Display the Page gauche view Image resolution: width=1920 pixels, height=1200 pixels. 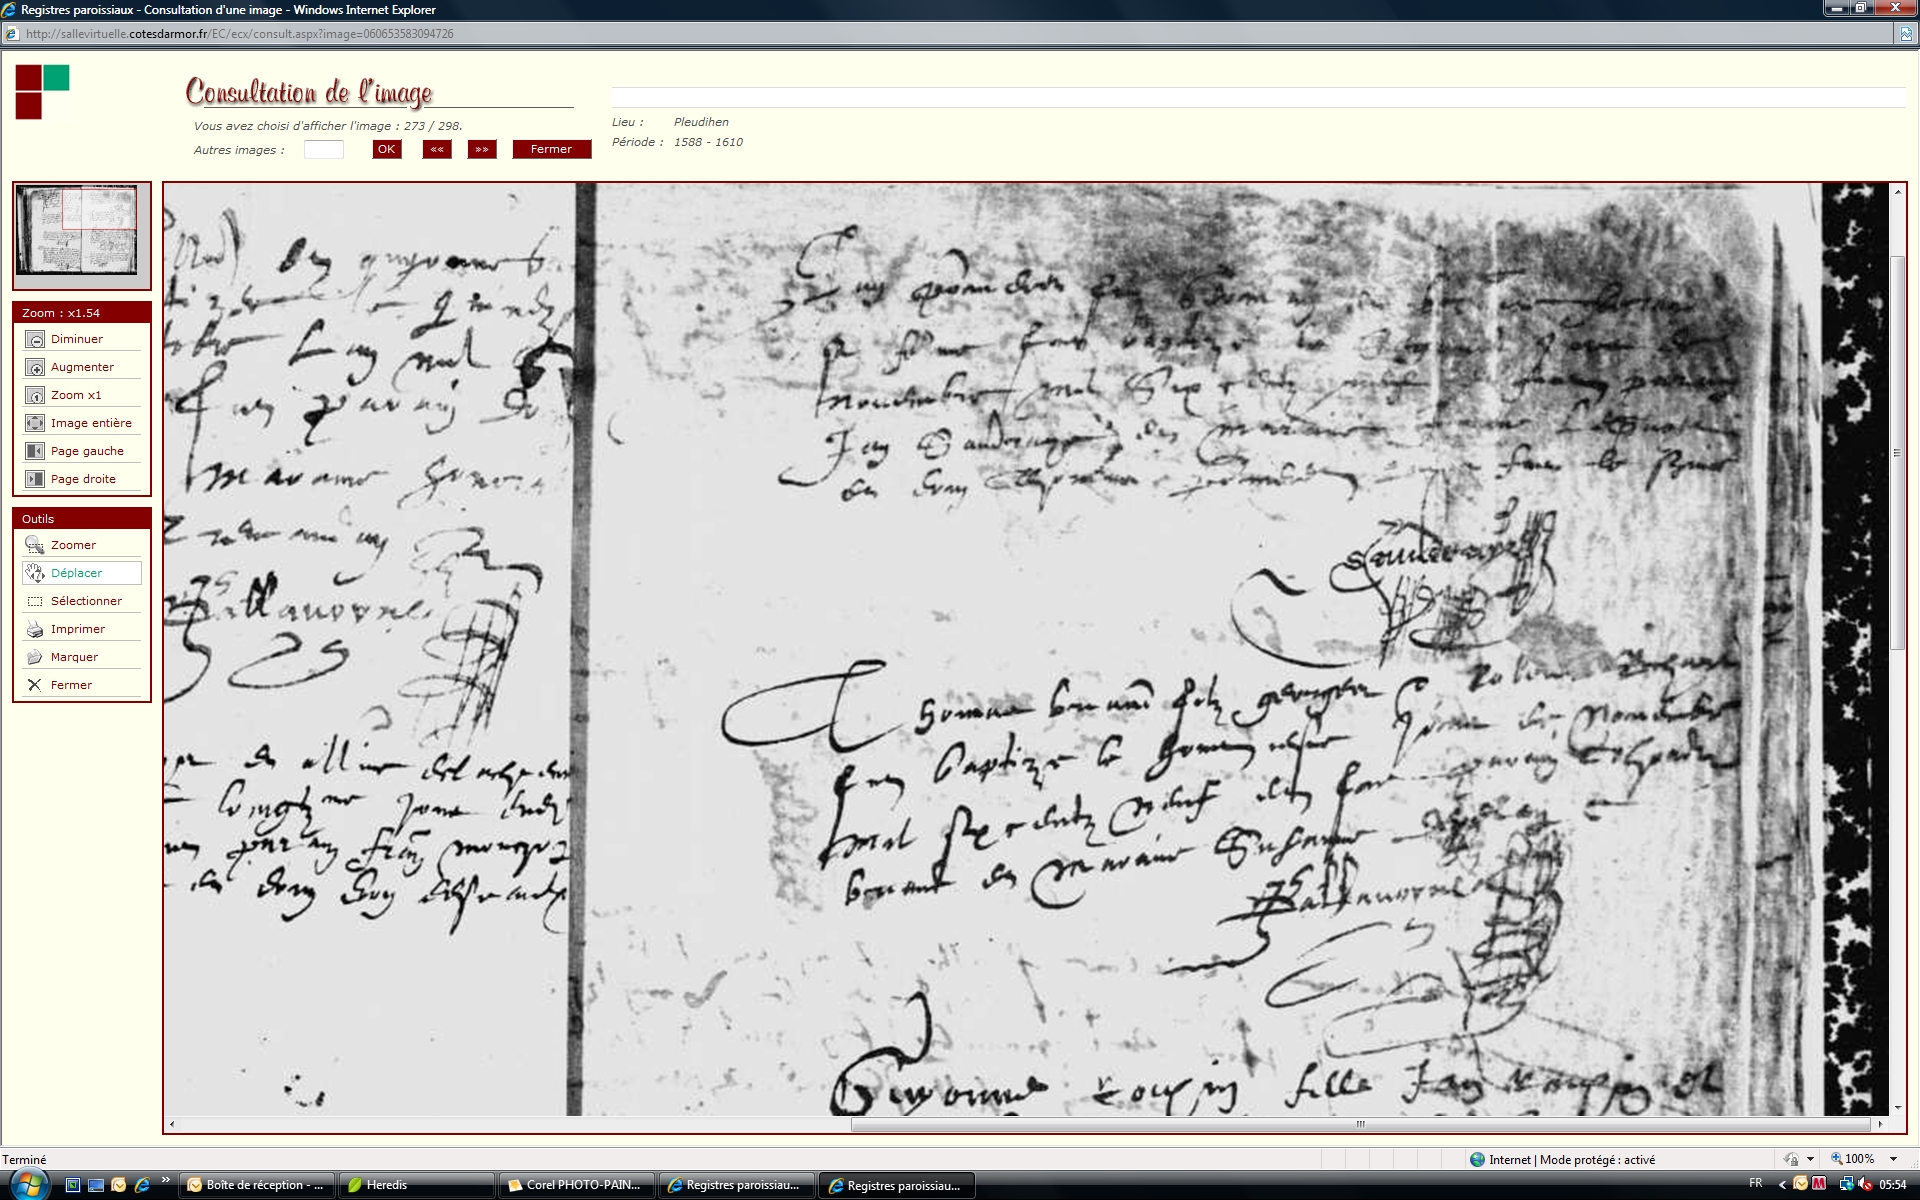click(x=35, y=452)
